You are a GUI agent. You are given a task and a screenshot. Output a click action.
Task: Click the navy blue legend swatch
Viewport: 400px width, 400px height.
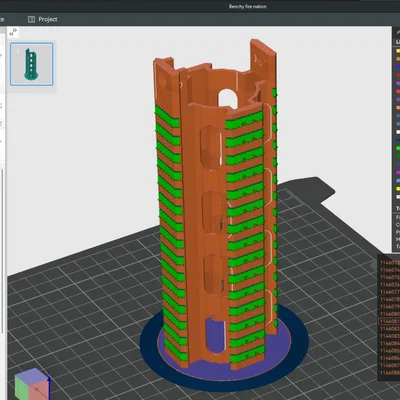398,140
